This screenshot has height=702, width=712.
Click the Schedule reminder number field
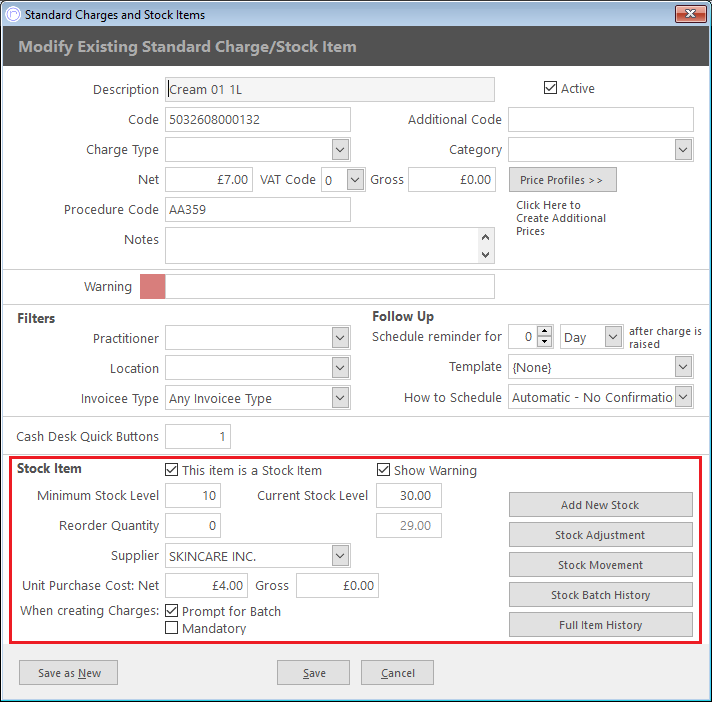coord(523,336)
